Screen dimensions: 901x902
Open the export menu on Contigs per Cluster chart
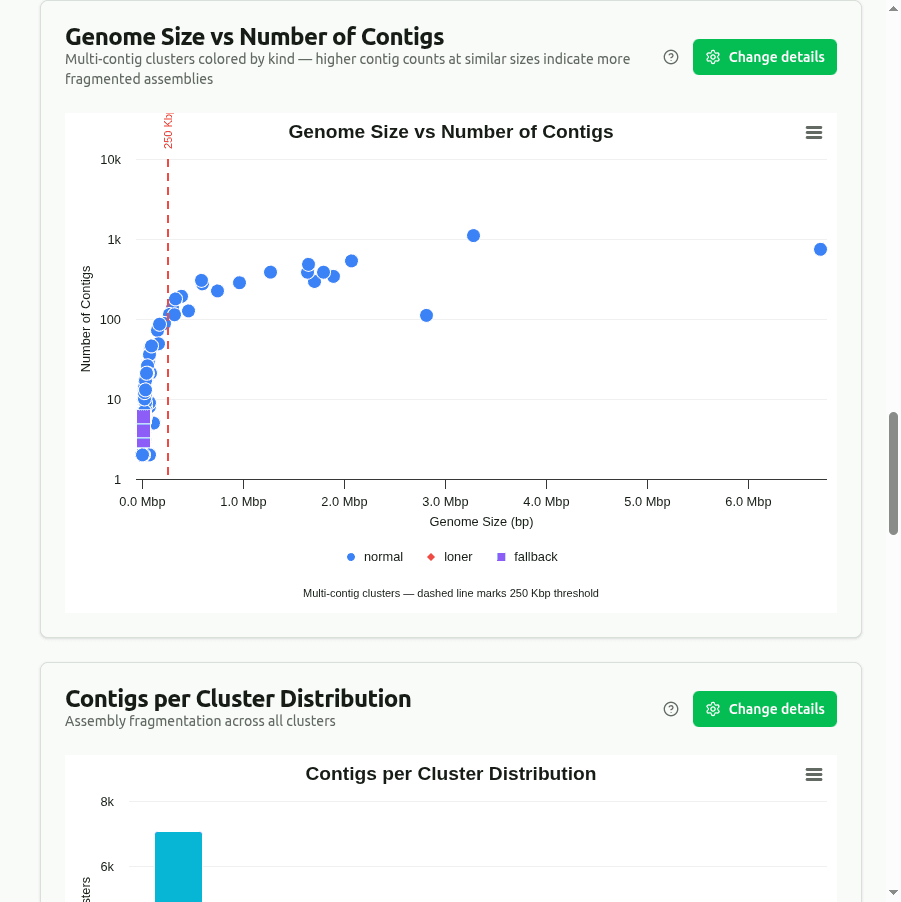(x=813, y=774)
